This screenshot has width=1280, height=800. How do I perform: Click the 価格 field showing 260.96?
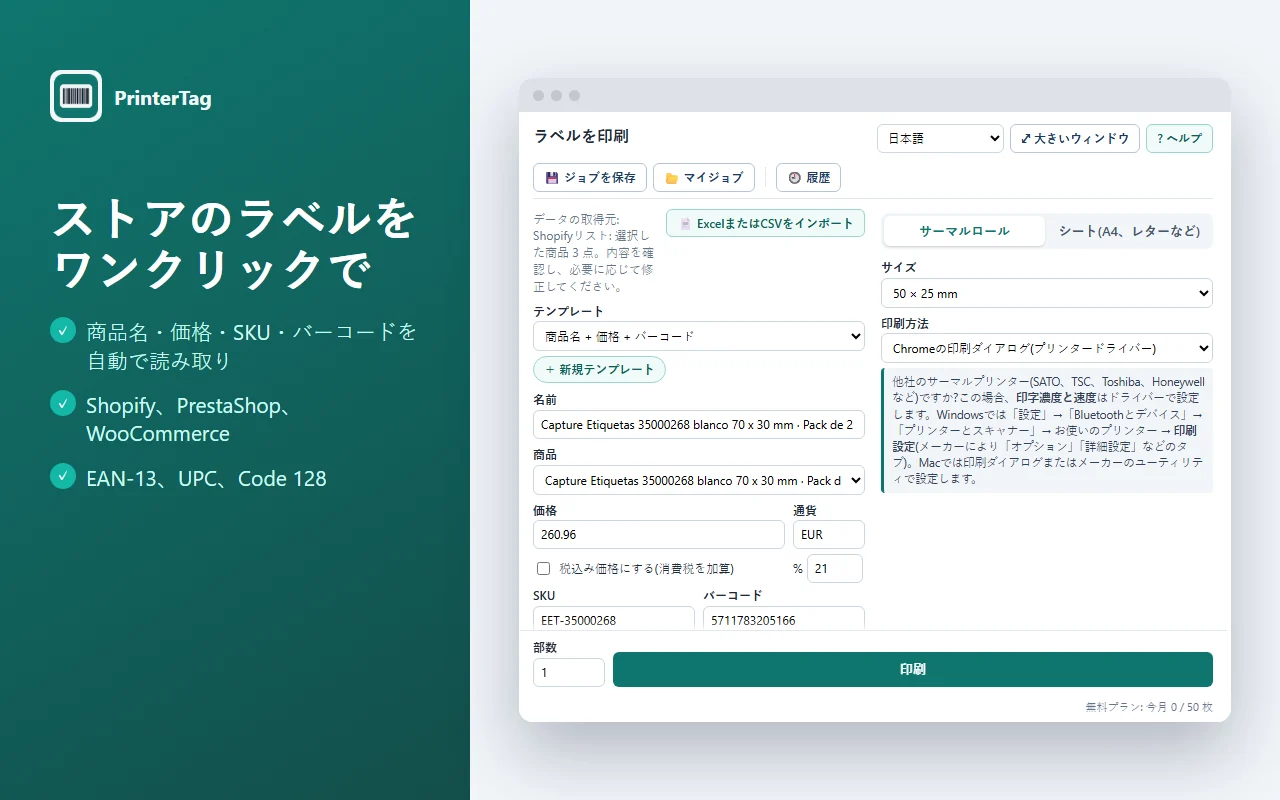pyautogui.click(x=659, y=534)
